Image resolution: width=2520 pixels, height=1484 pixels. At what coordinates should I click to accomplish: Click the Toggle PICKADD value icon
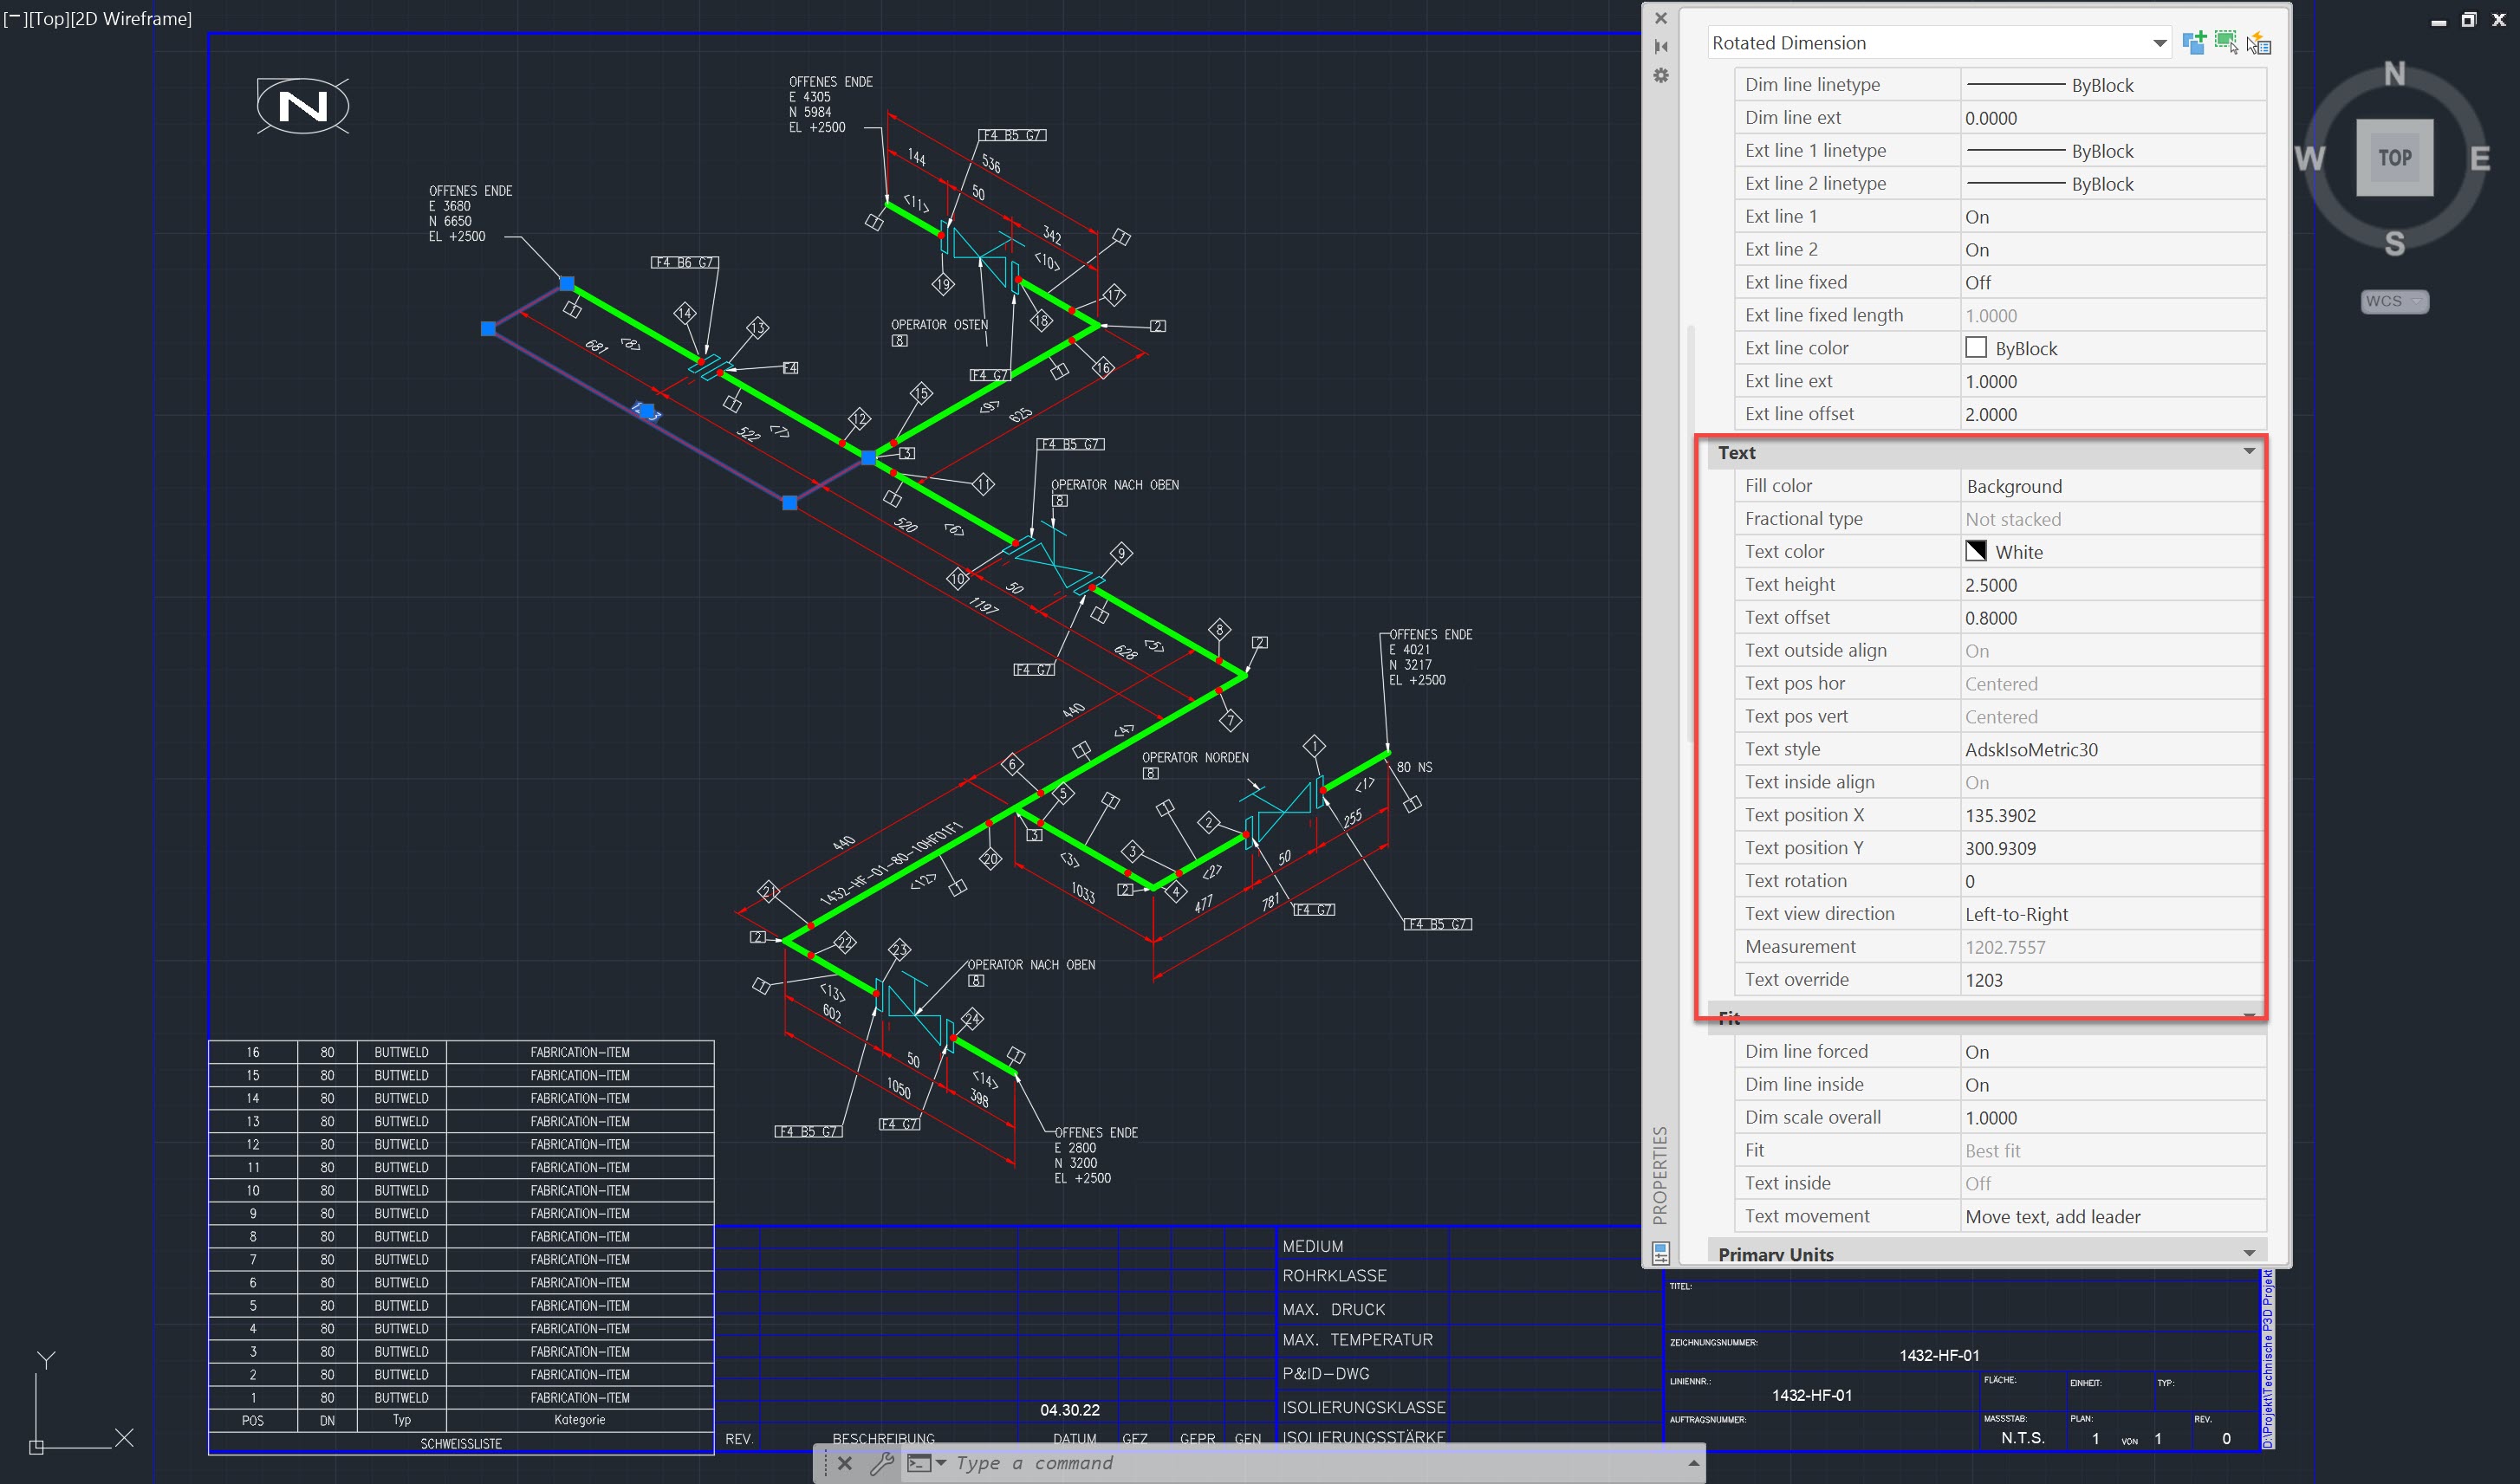[2194, 43]
